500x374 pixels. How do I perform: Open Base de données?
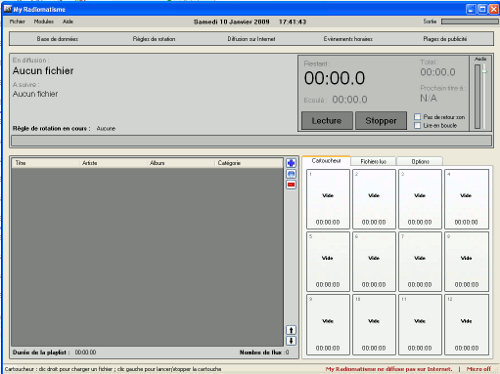click(x=57, y=39)
